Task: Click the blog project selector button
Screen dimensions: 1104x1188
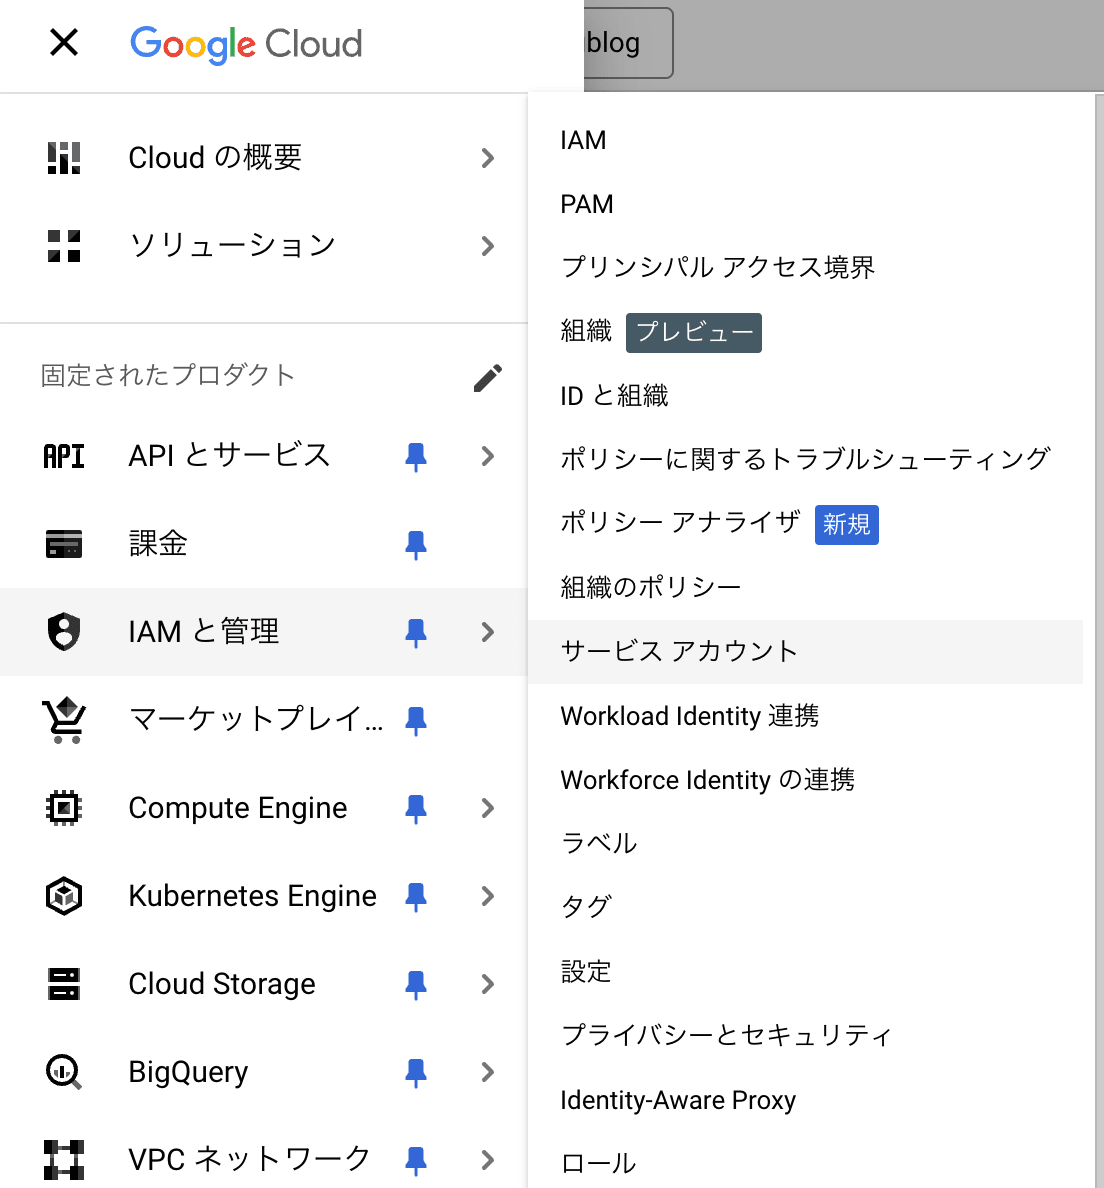Action: (x=627, y=43)
